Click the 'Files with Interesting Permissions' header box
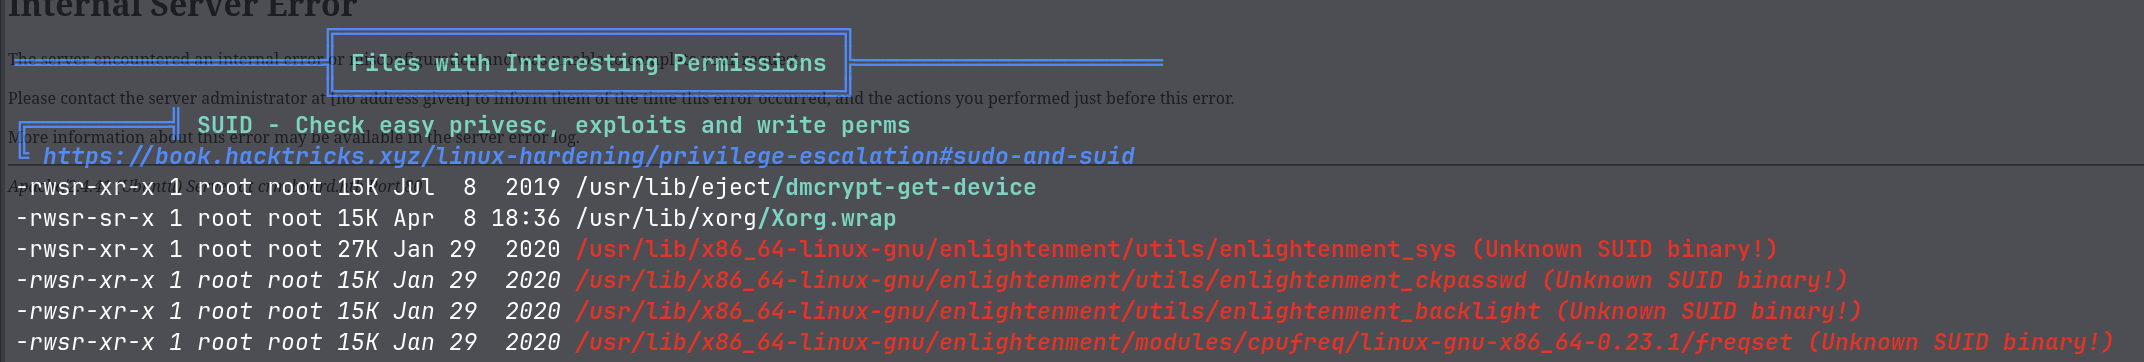The height and width of the screenshot is (362, 2144). pyautogui.click(x=589, y=63)
